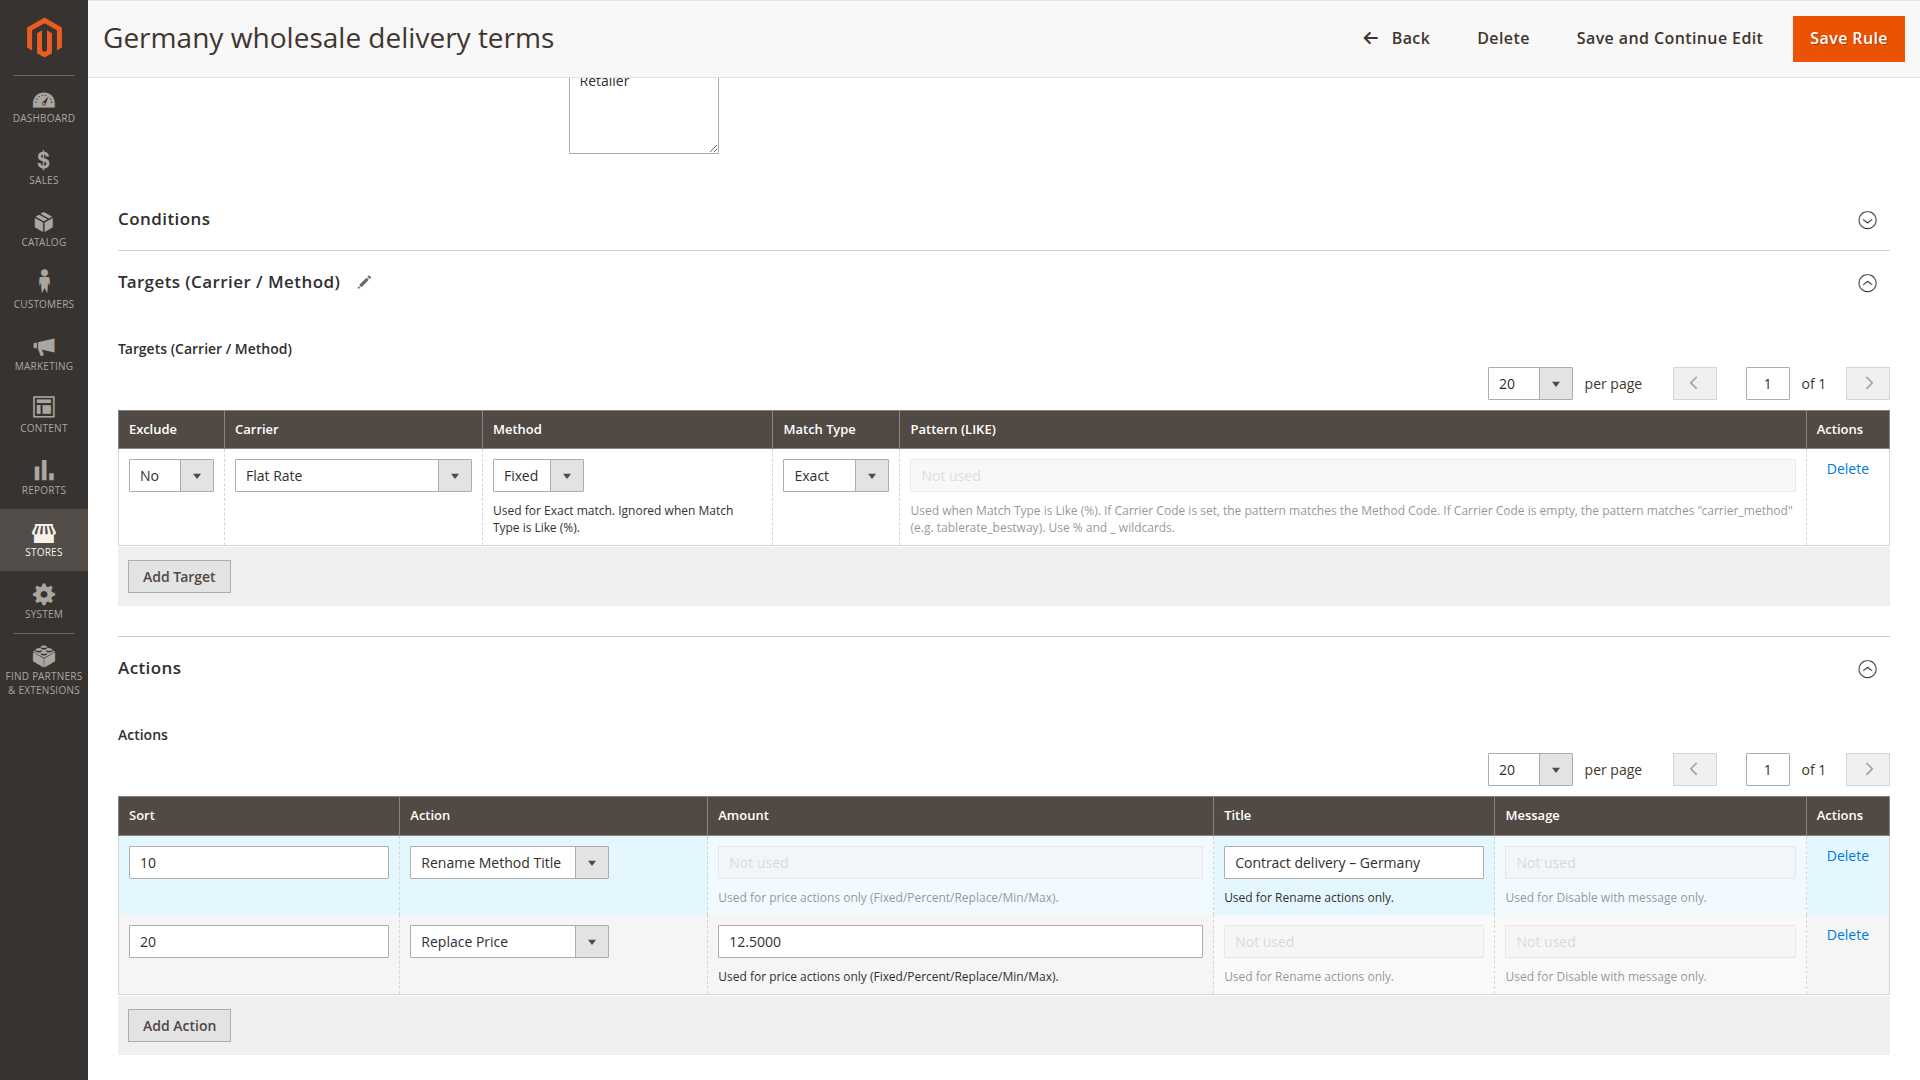The width and height of the screenshot is (1920, 1080).
Task: Open the Method dropdown showing Fixed
Action: (x=538, y=476)
